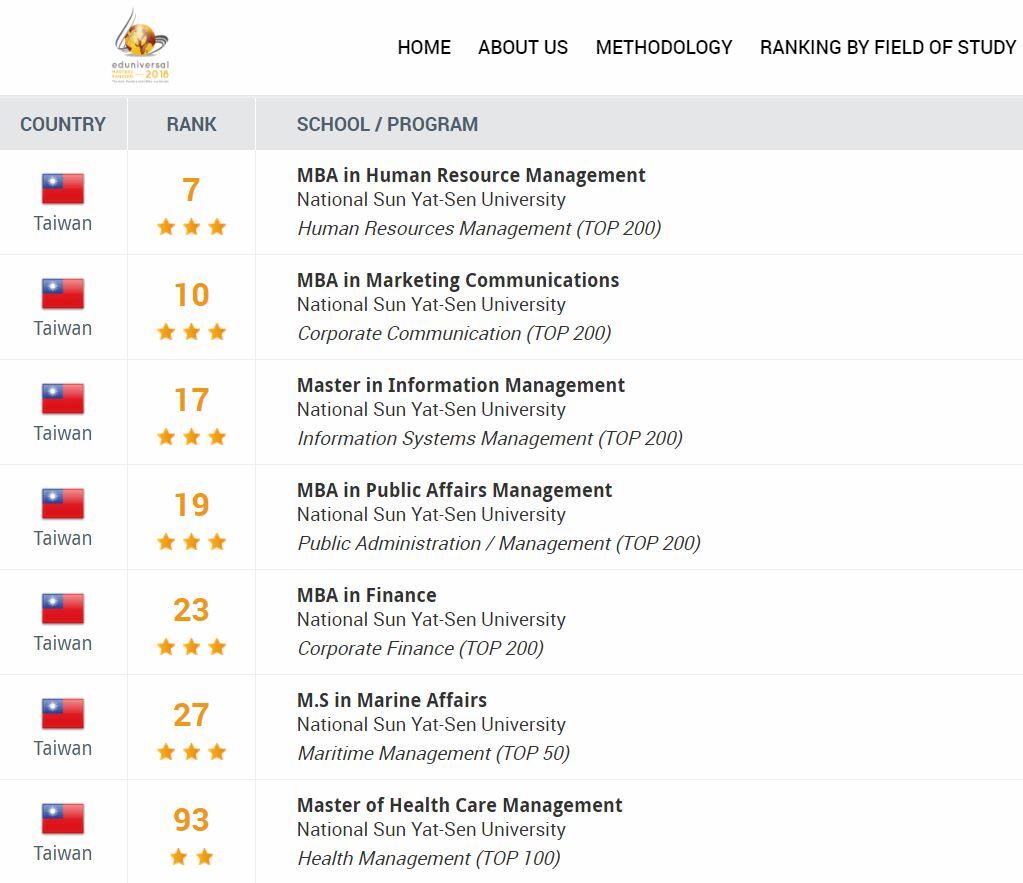
Task: Open the HOME menu item
Action: pos(424,47)
